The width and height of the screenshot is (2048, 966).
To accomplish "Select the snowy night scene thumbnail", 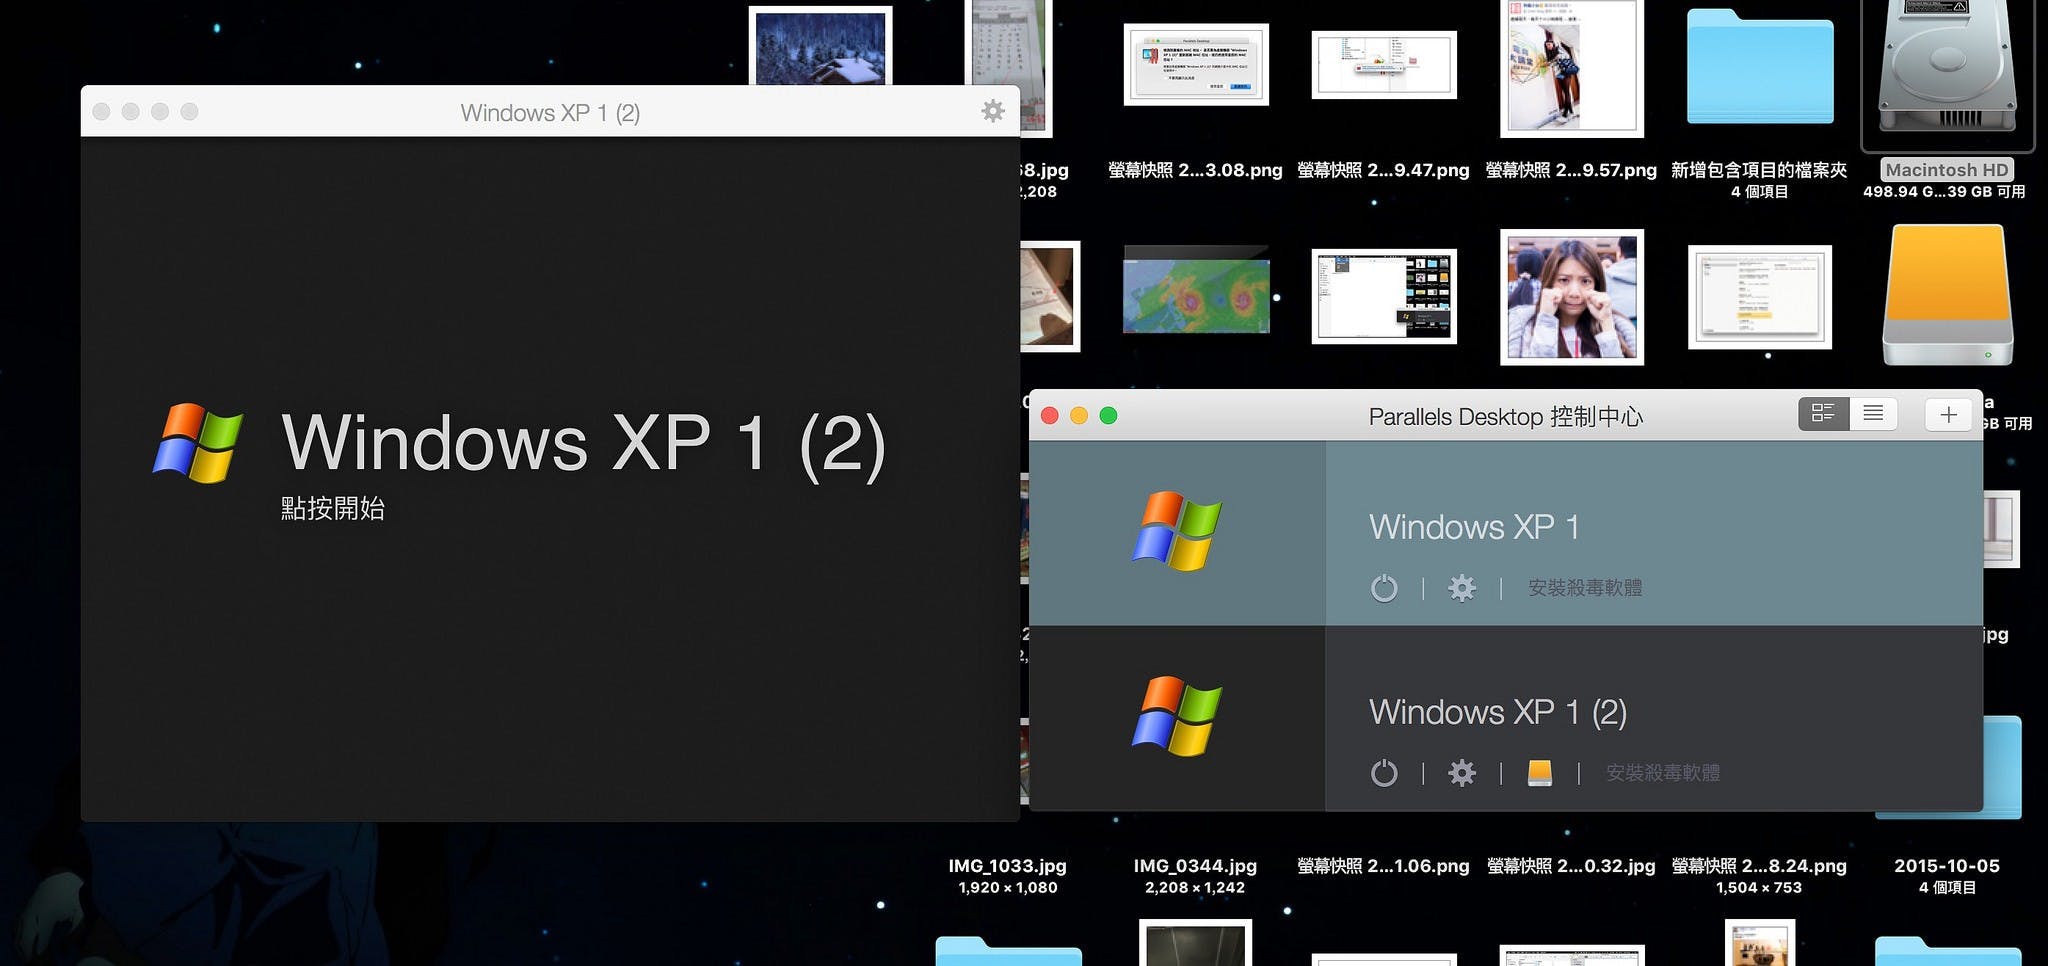I will [x=820, y=45].
